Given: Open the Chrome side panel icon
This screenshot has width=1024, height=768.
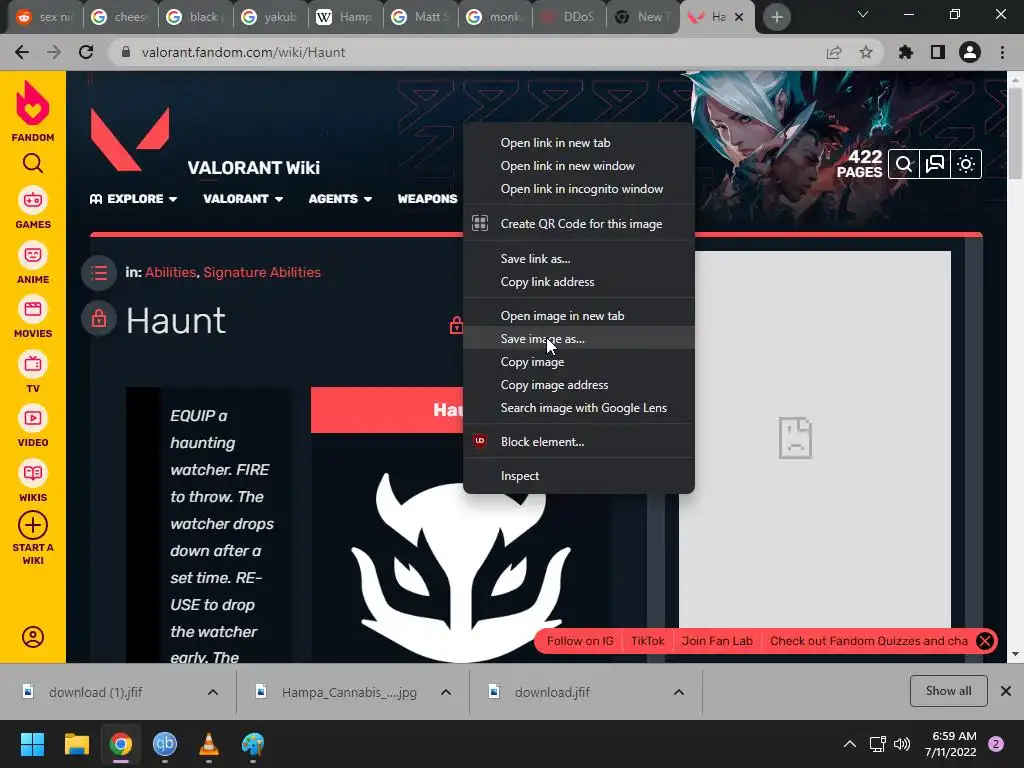Looking at the screenshot, I should click(x=938, y=52).
